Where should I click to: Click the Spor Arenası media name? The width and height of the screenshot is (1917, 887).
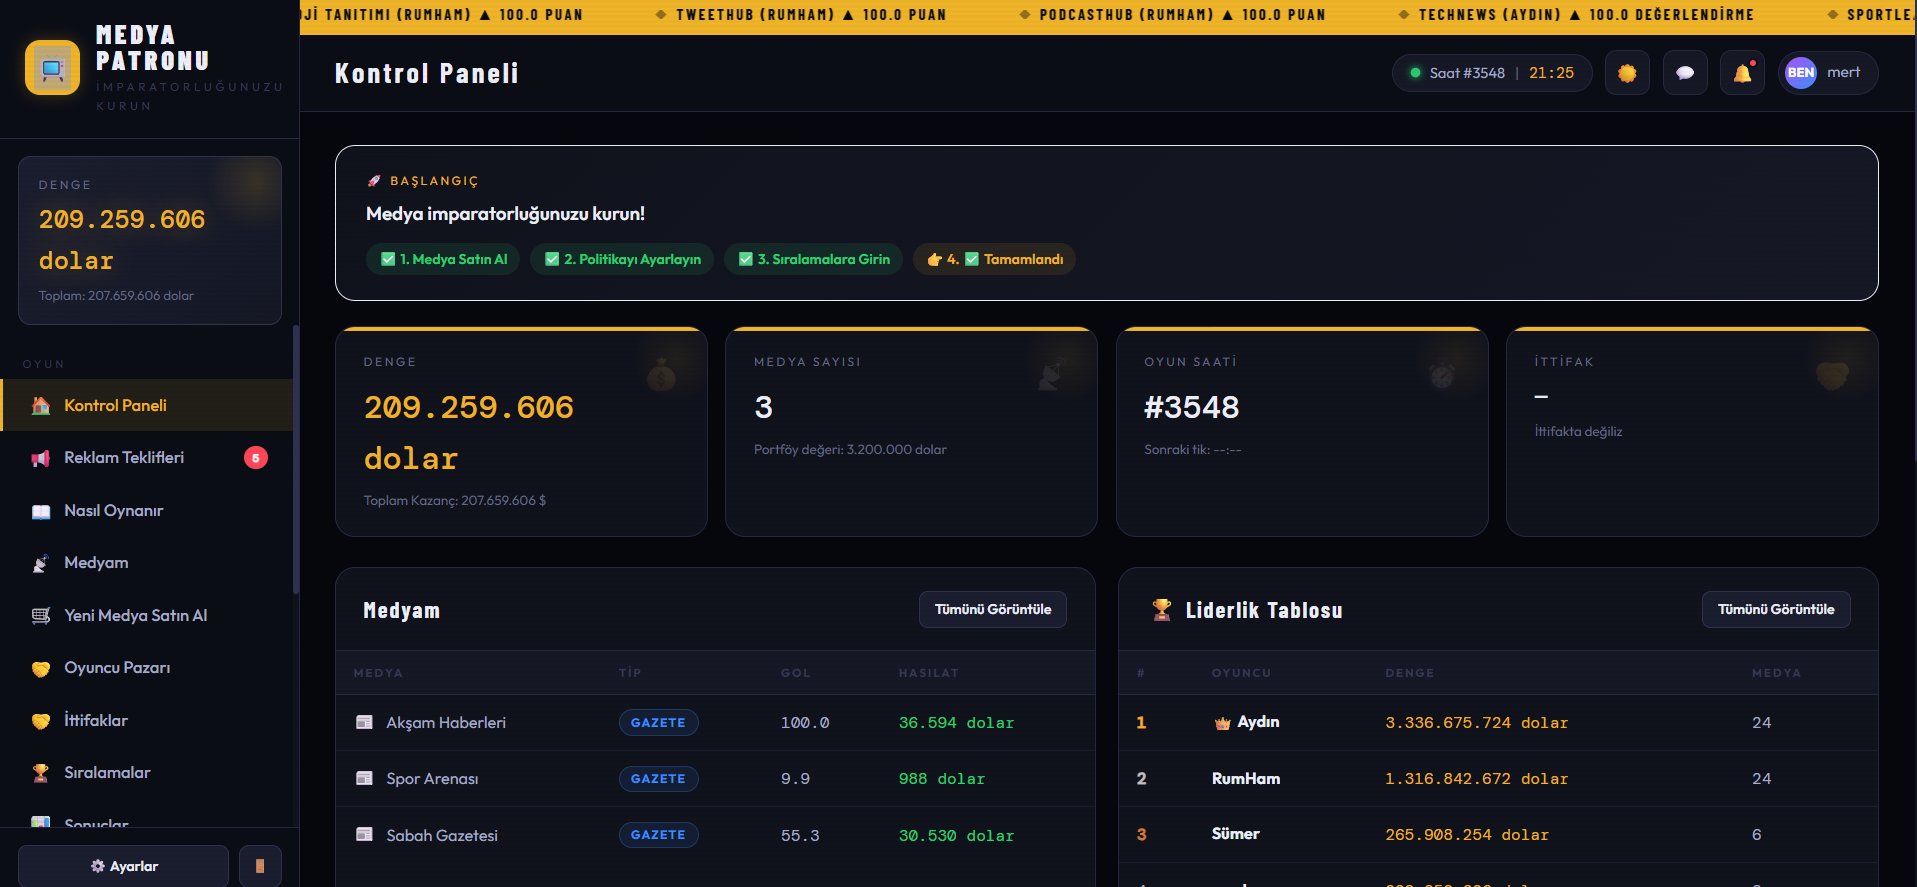click(432, 779)
